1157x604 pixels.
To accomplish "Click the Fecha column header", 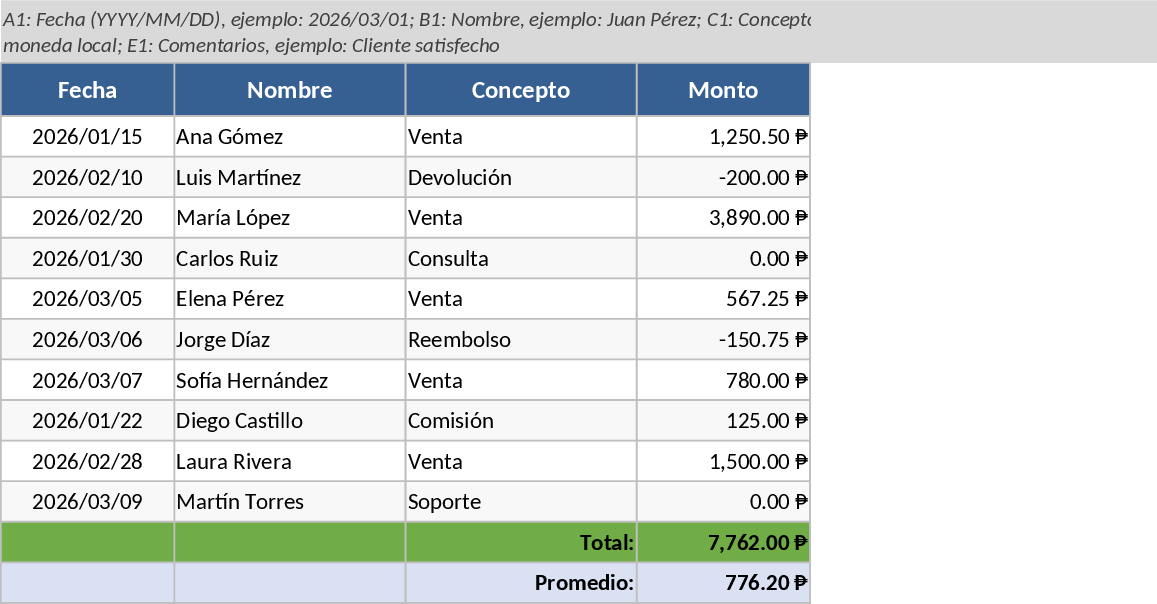I will pos(87,90).
